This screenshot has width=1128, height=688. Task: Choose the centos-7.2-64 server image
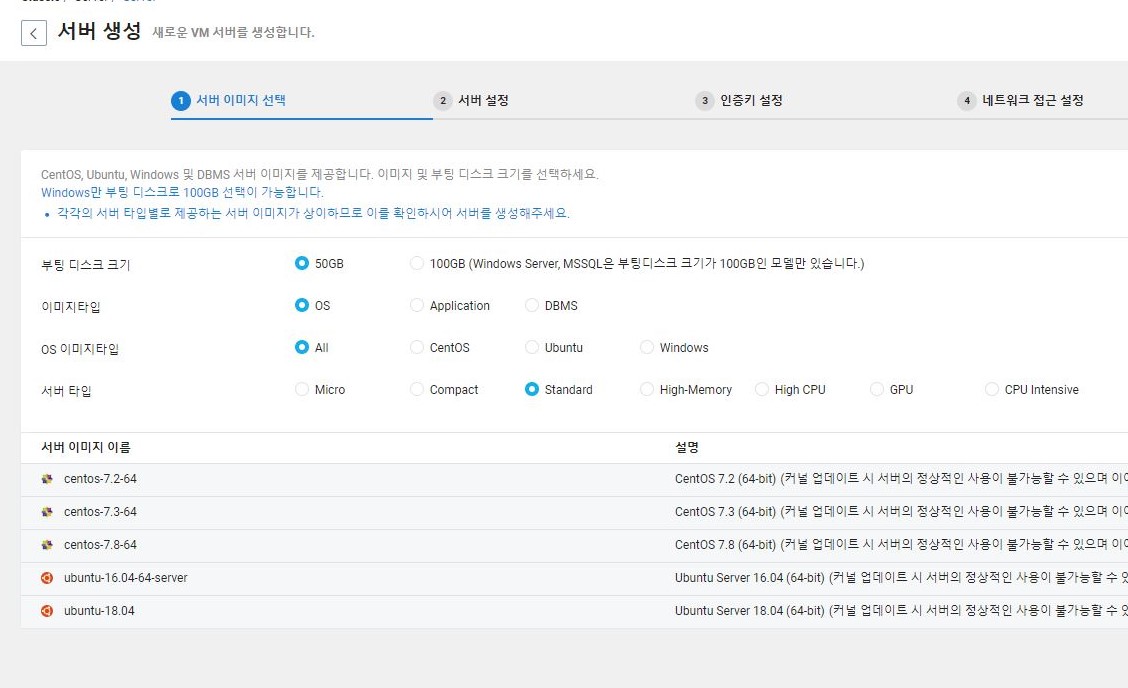click(x=100, y=479)
